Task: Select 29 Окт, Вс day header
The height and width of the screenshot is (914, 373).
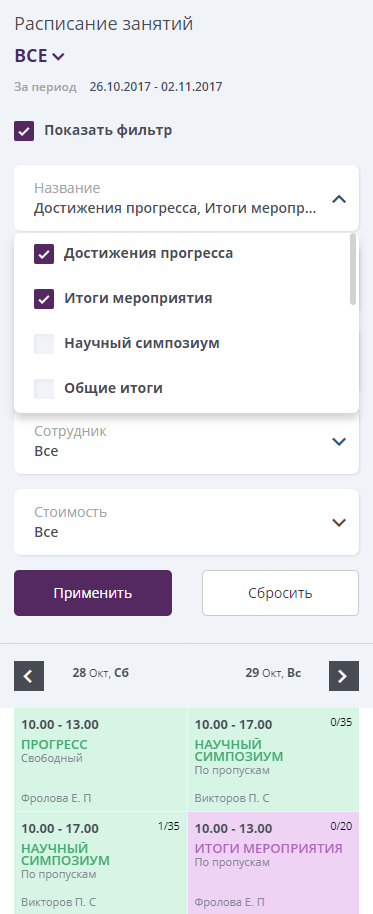Action: click(273, 673)
